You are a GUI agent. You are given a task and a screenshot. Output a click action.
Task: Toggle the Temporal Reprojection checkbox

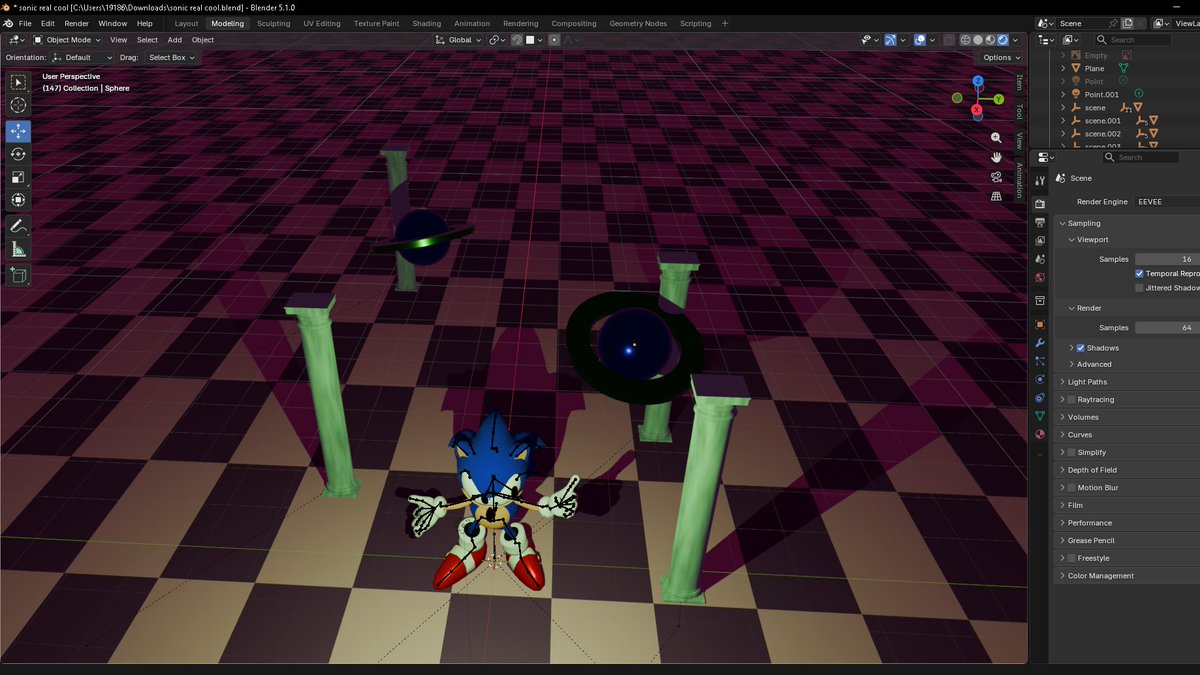tap(1139, 273)
